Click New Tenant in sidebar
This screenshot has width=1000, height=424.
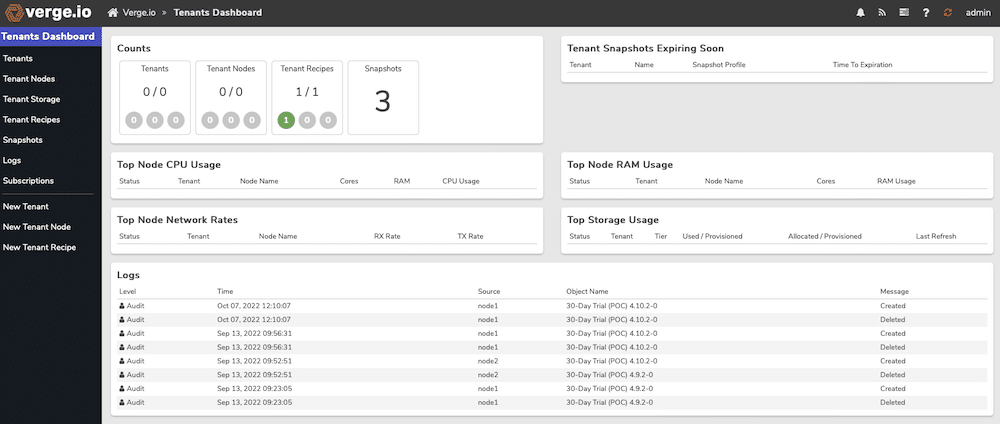[x=26, y=207]
